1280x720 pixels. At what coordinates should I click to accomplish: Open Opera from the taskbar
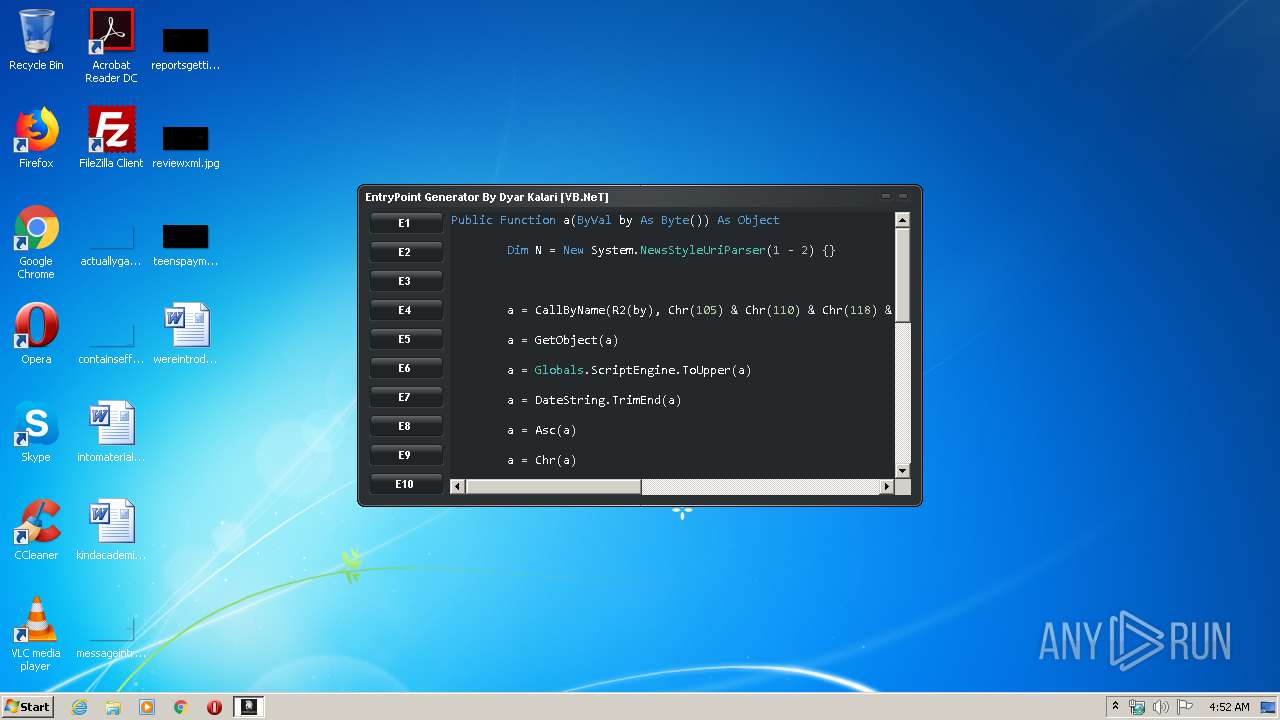[214, 707]
